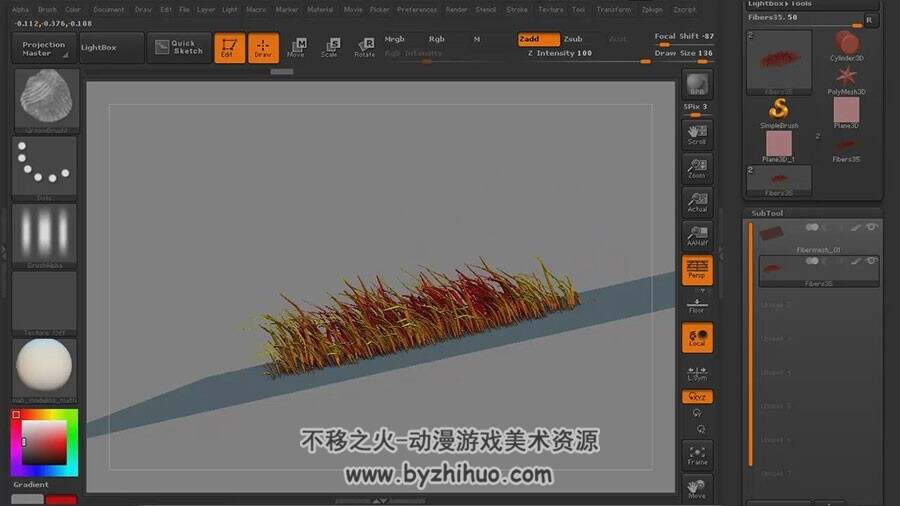Screen dimensions: 900x506
Task: Open the LightBox browser
Action: [x=111, y=48]
